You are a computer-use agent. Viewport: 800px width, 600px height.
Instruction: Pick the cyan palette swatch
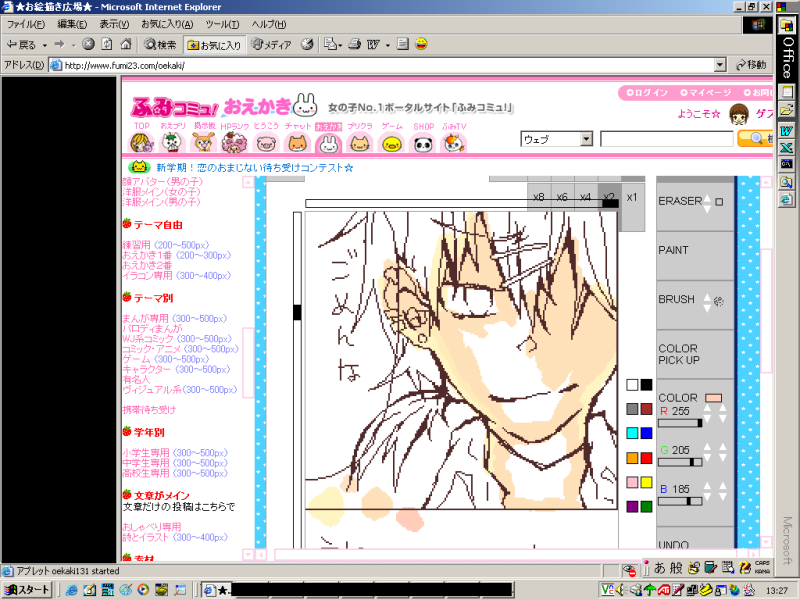[x=632, y=433]
